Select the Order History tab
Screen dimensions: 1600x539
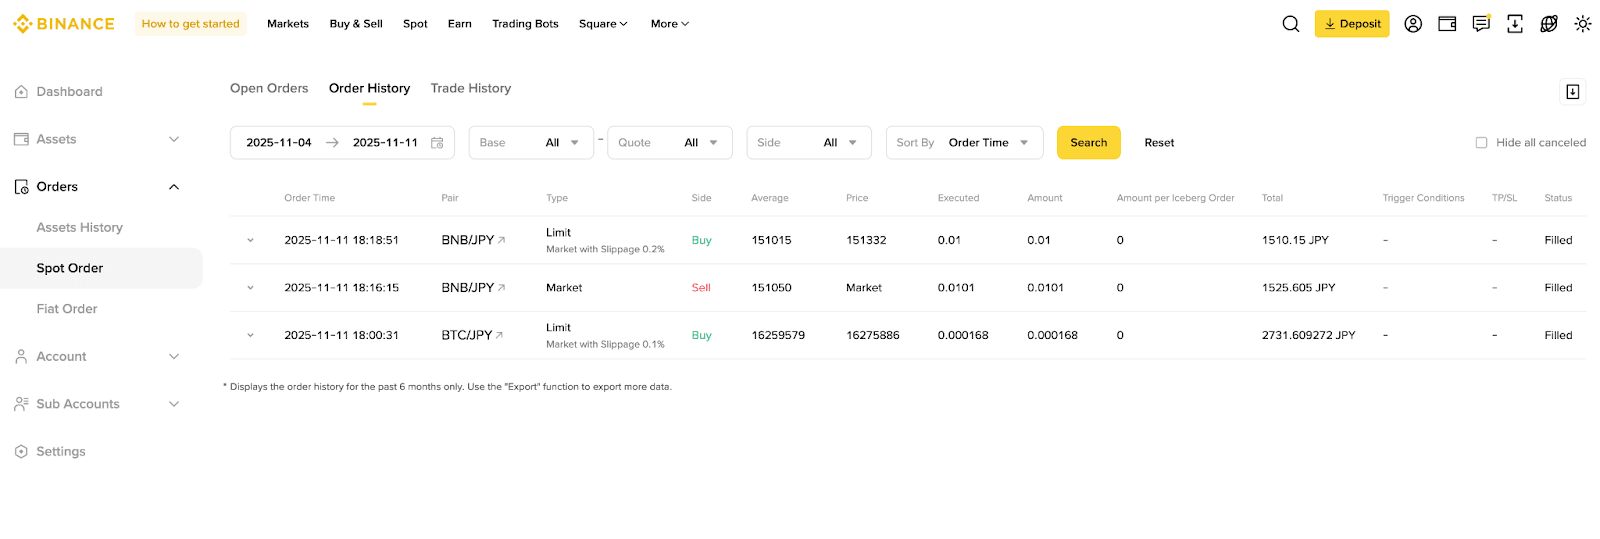click(x=370, y=89)
